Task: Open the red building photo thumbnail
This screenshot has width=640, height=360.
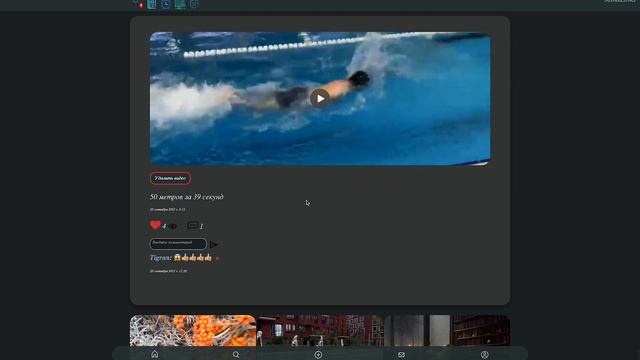Action: click(x=320, y=331)
